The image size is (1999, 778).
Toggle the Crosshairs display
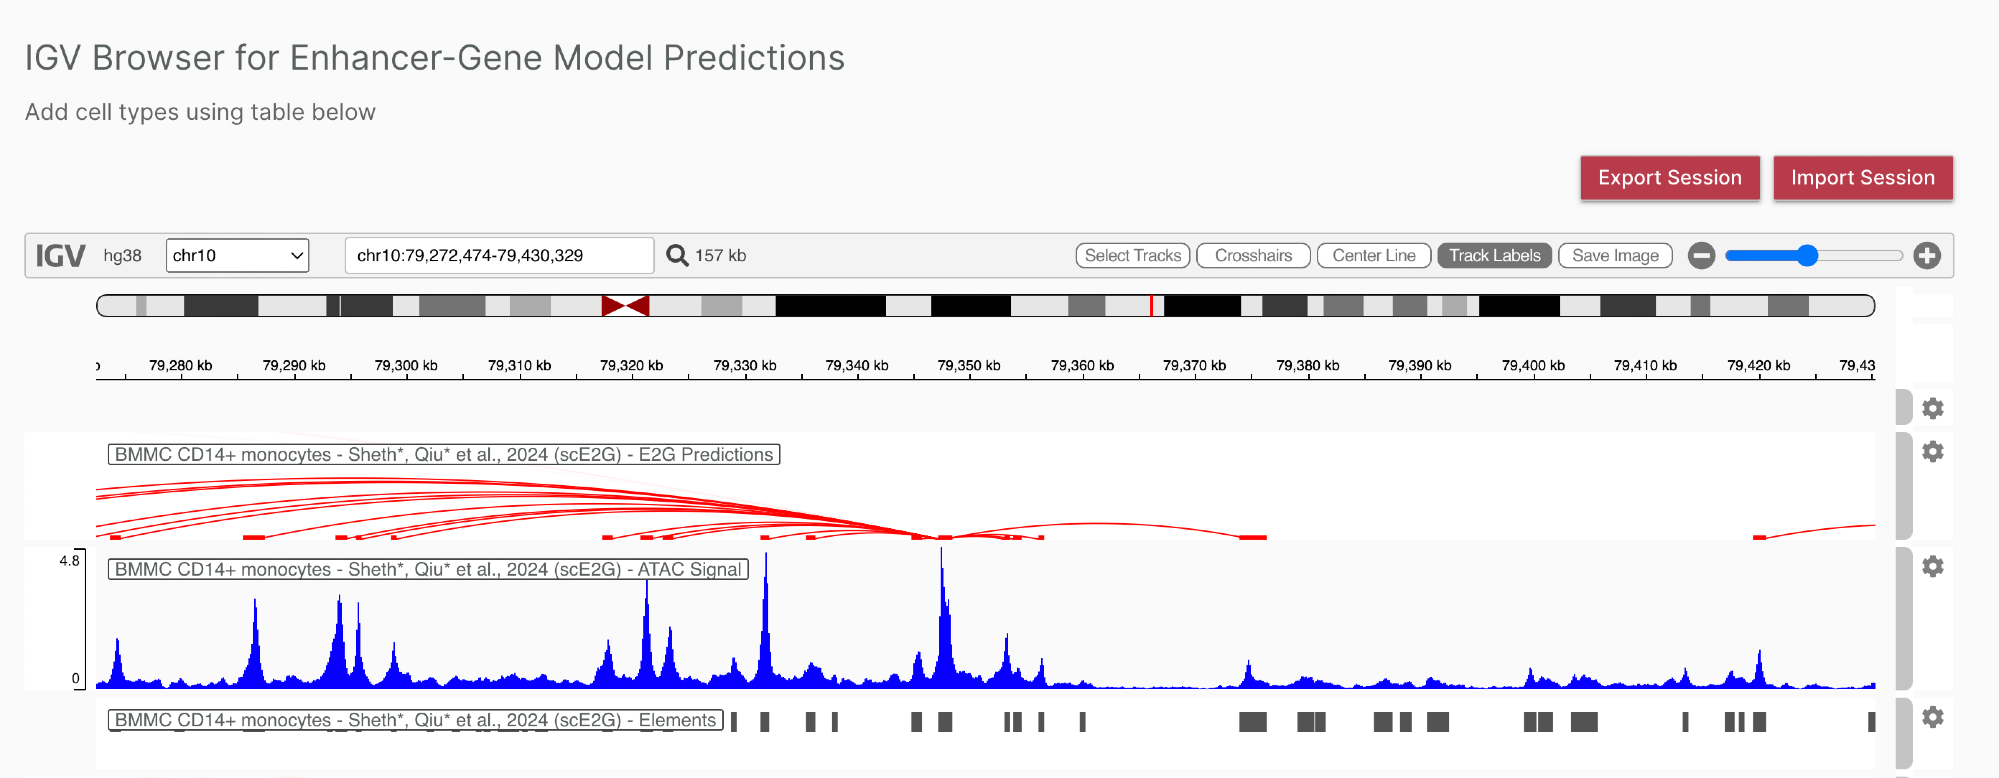(1253, 256)
